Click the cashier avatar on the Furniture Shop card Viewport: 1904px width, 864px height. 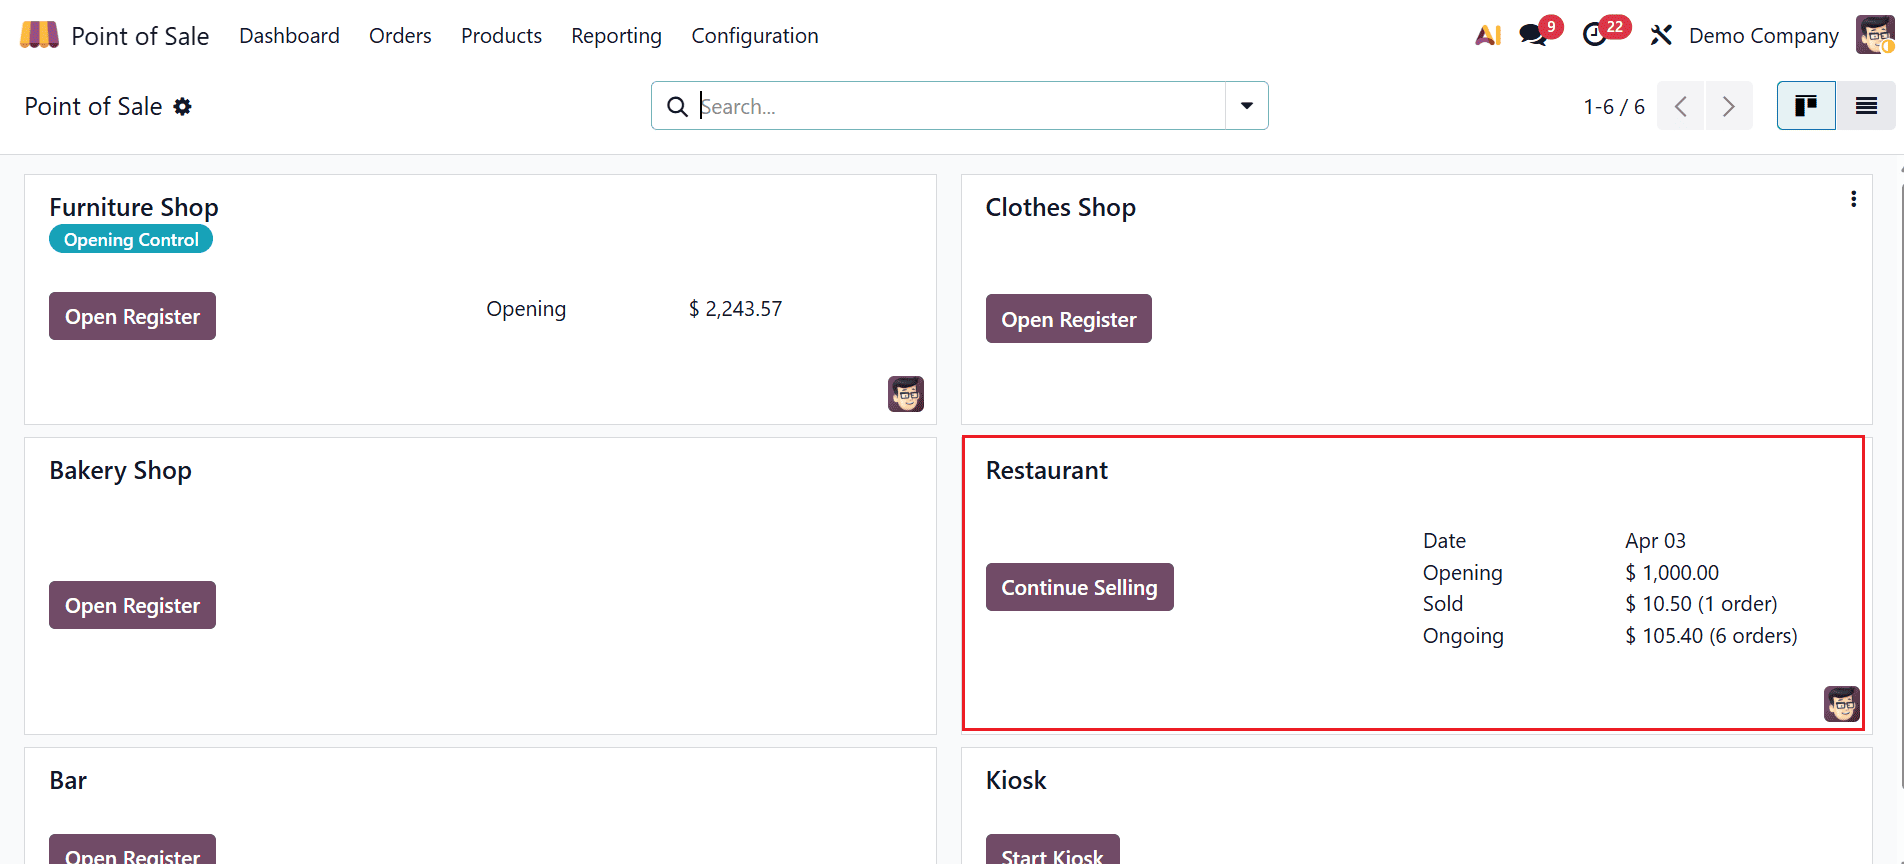(x=905, y=394)
